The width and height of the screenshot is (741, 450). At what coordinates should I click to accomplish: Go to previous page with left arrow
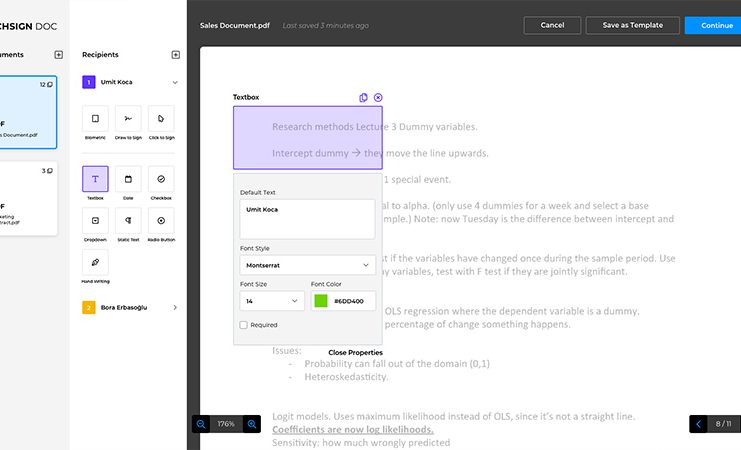click(698, 424)
